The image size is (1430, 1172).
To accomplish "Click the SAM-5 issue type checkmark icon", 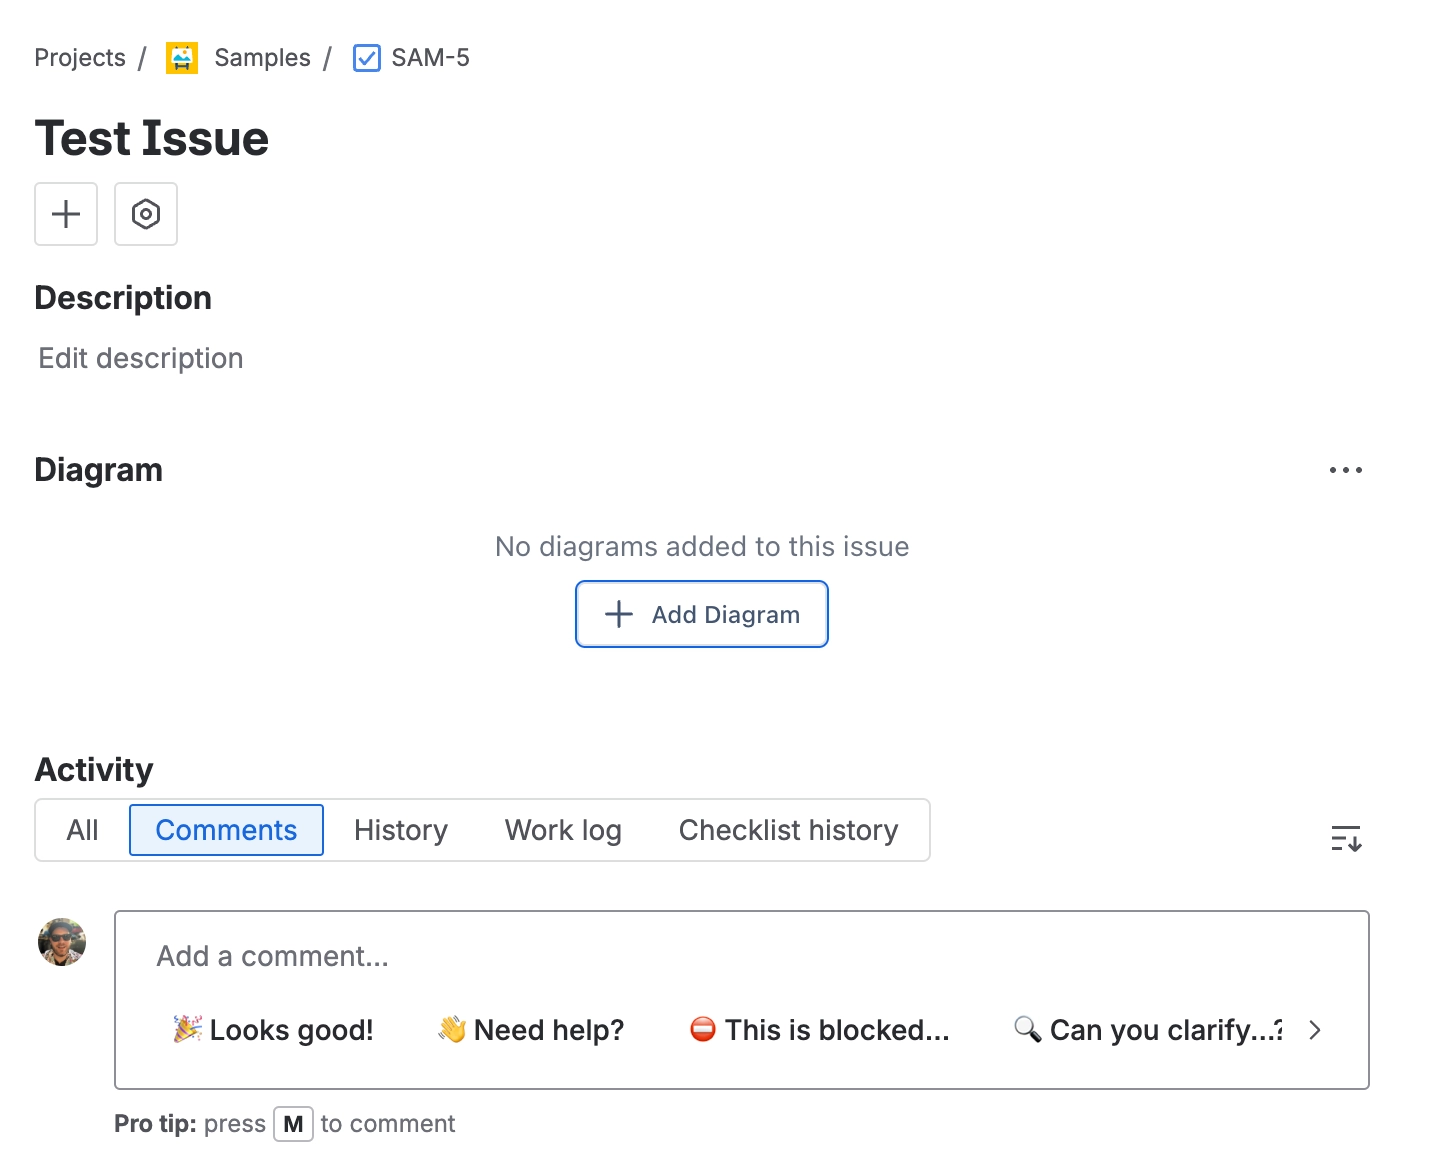I will click(366, 58).
